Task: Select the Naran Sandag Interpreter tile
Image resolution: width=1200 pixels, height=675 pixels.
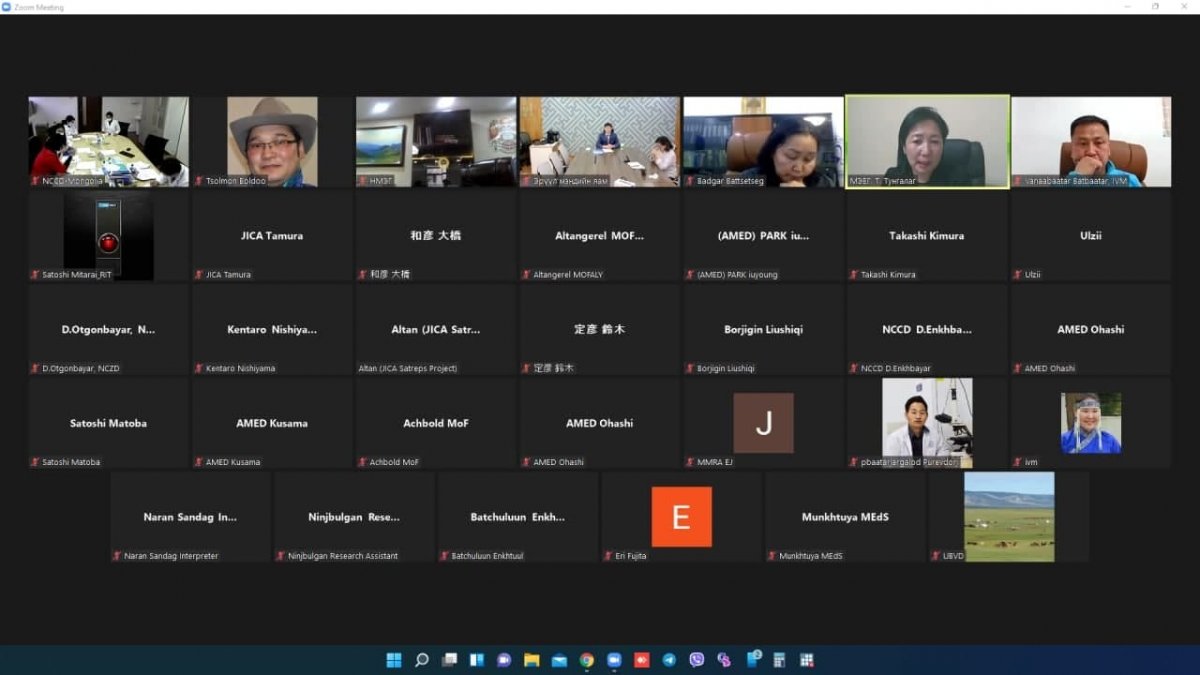Action: 190,517
